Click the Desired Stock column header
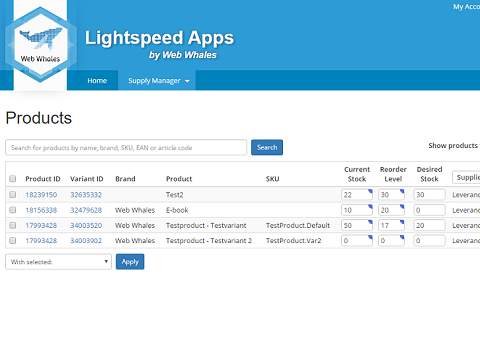 click(x=429, y=174)
